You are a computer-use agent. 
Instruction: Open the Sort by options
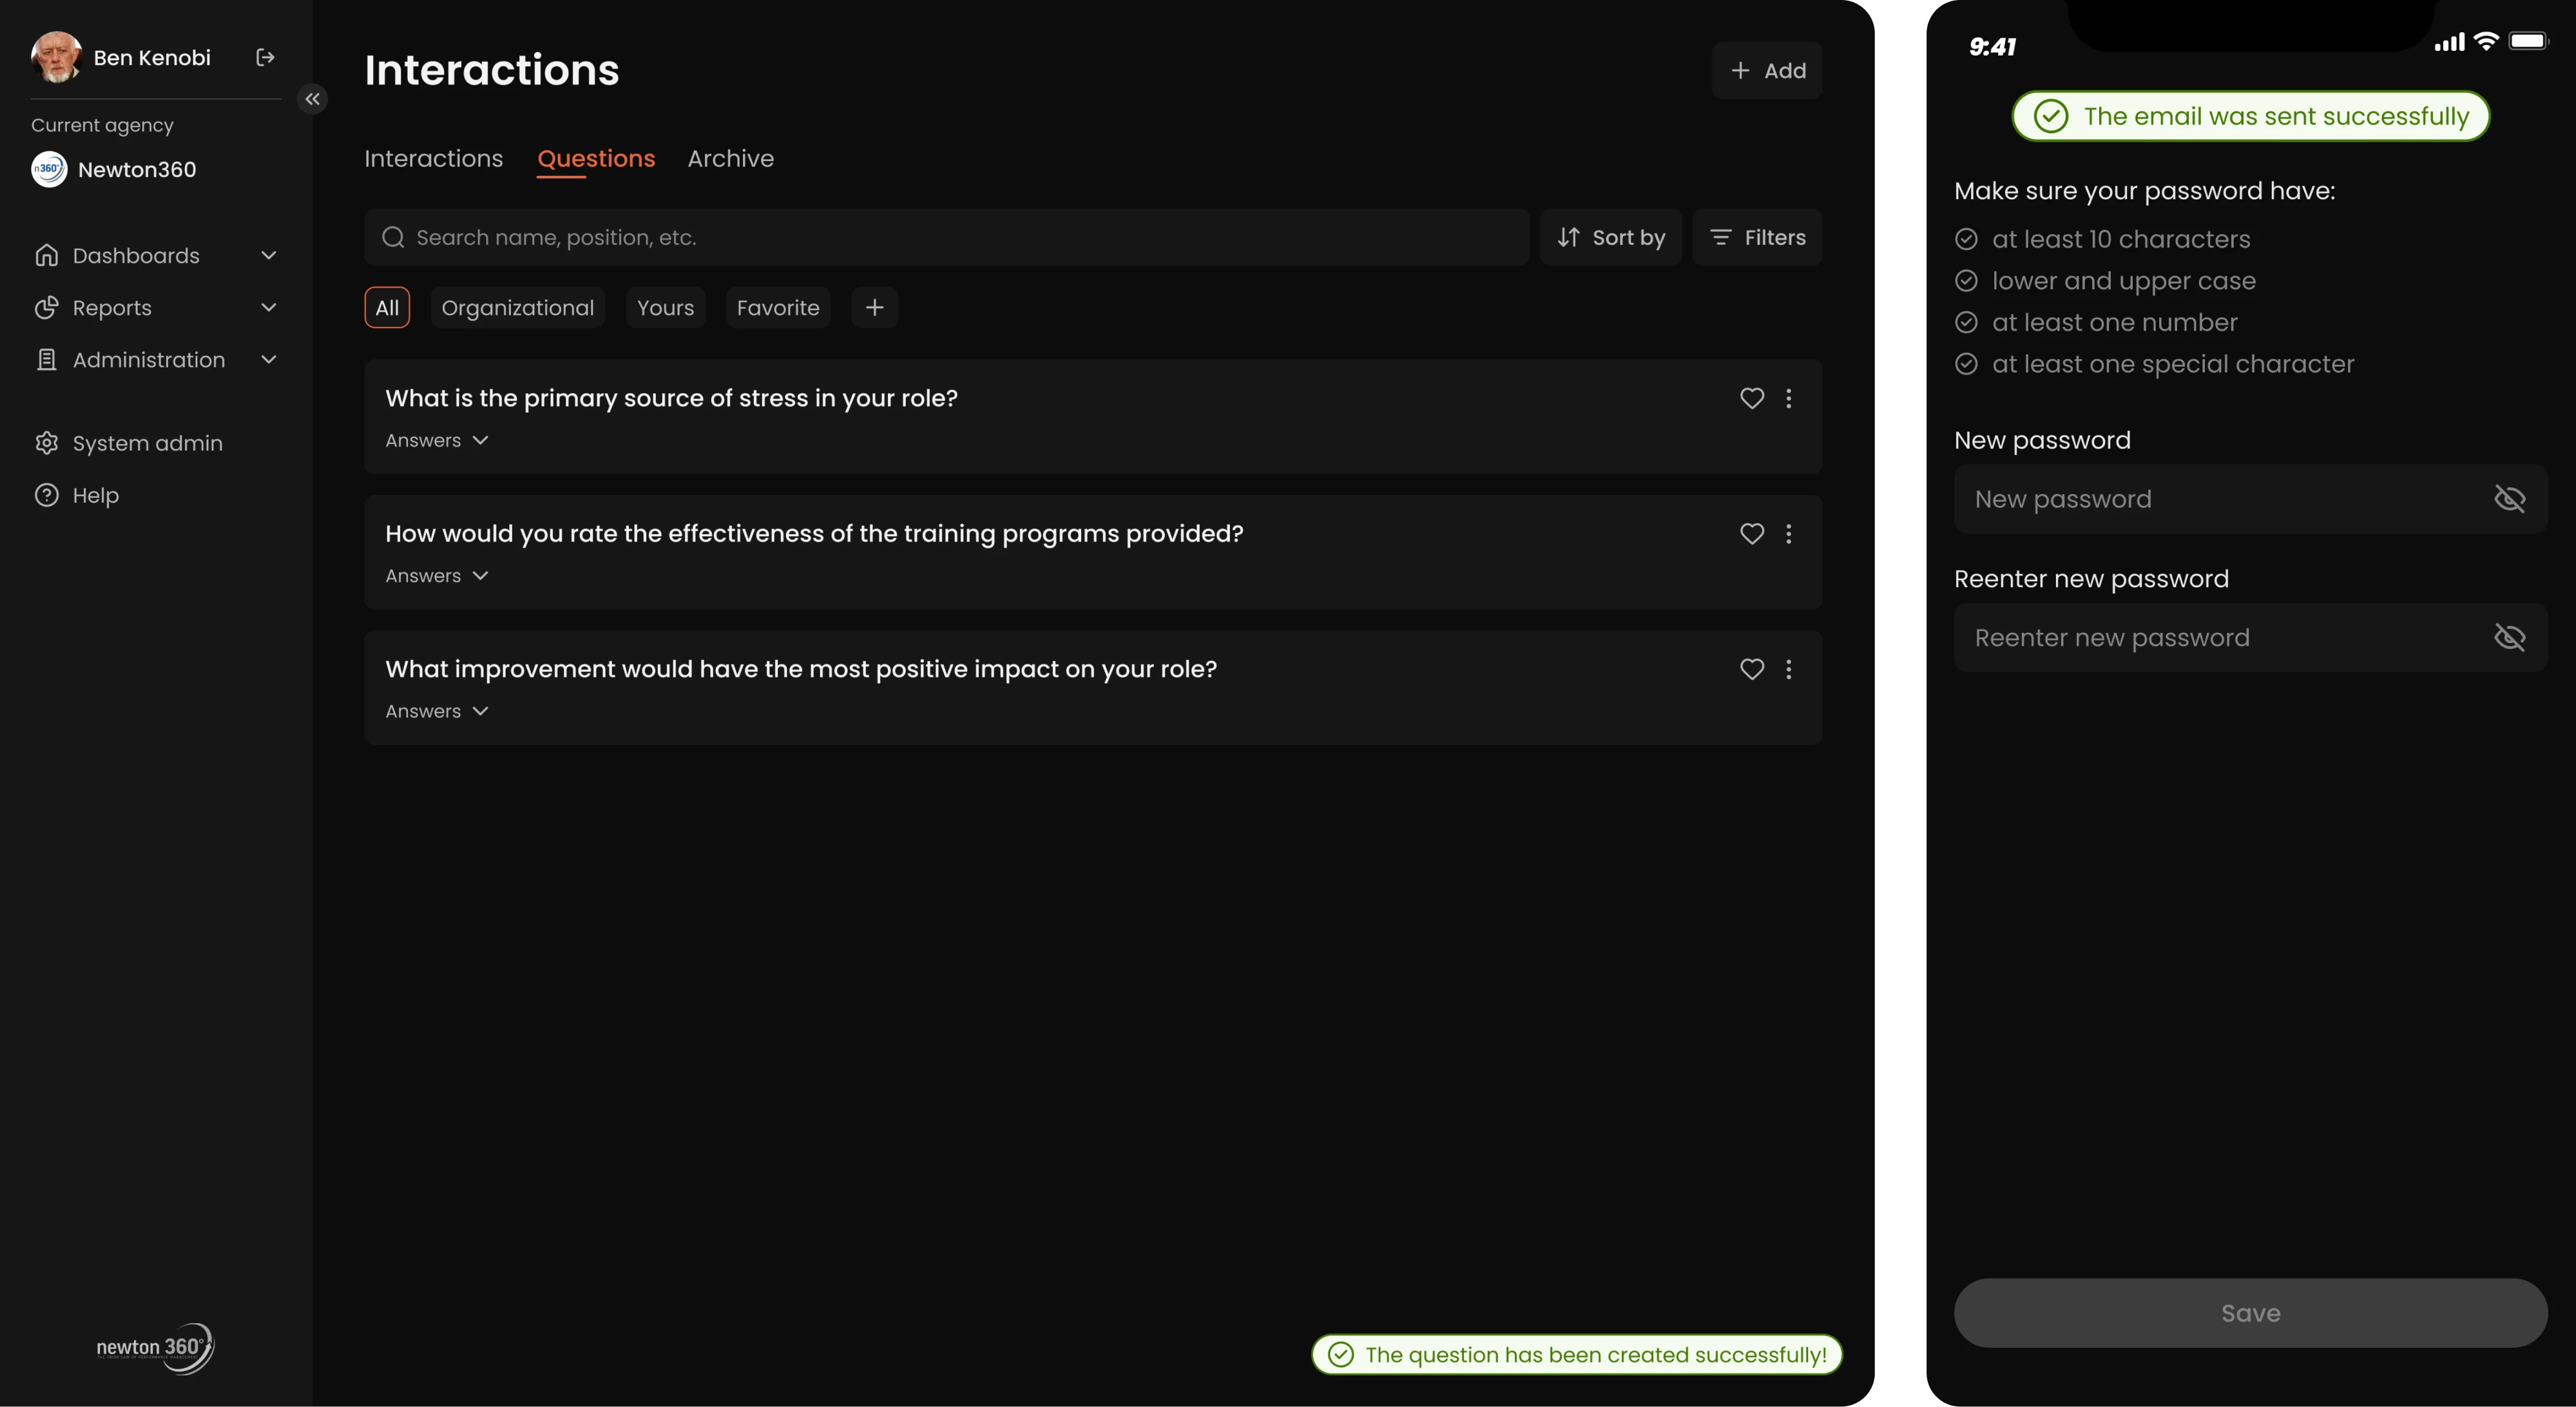click(1610, 237)
